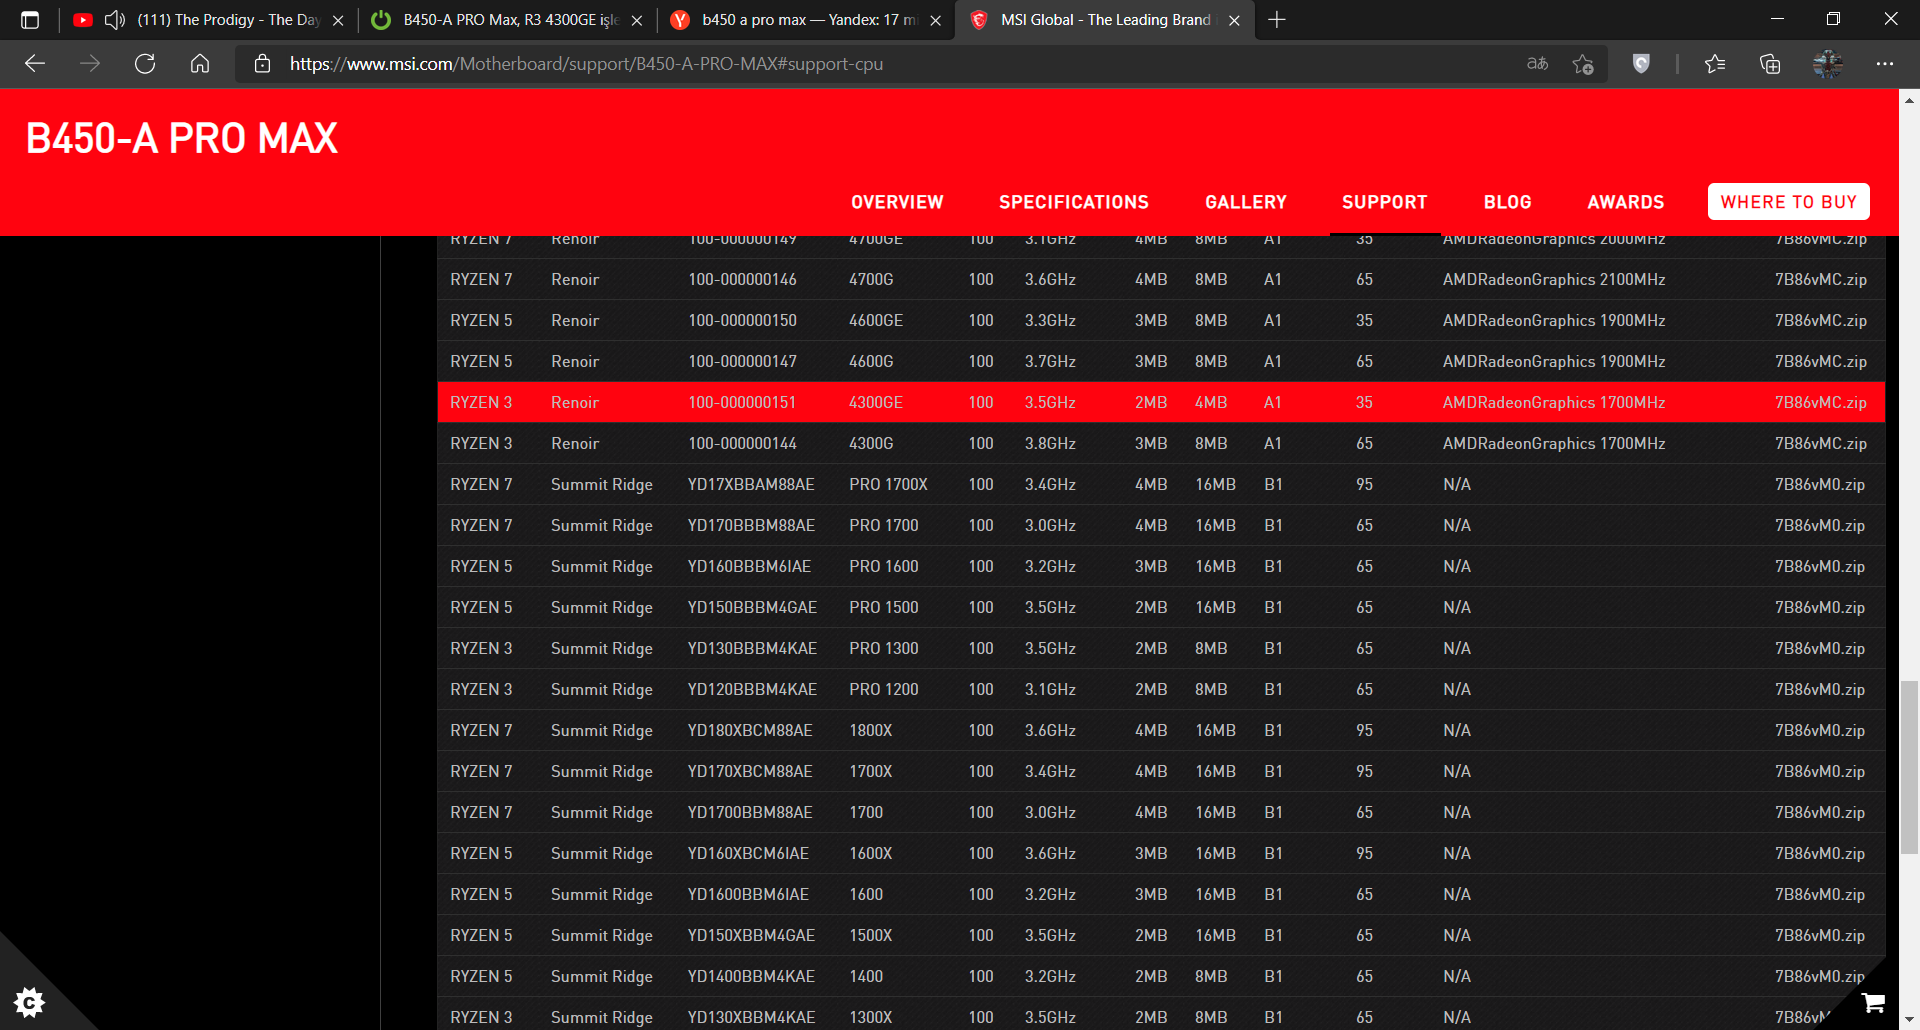Mute the YouTube tab audio icon

coord(115,20)
